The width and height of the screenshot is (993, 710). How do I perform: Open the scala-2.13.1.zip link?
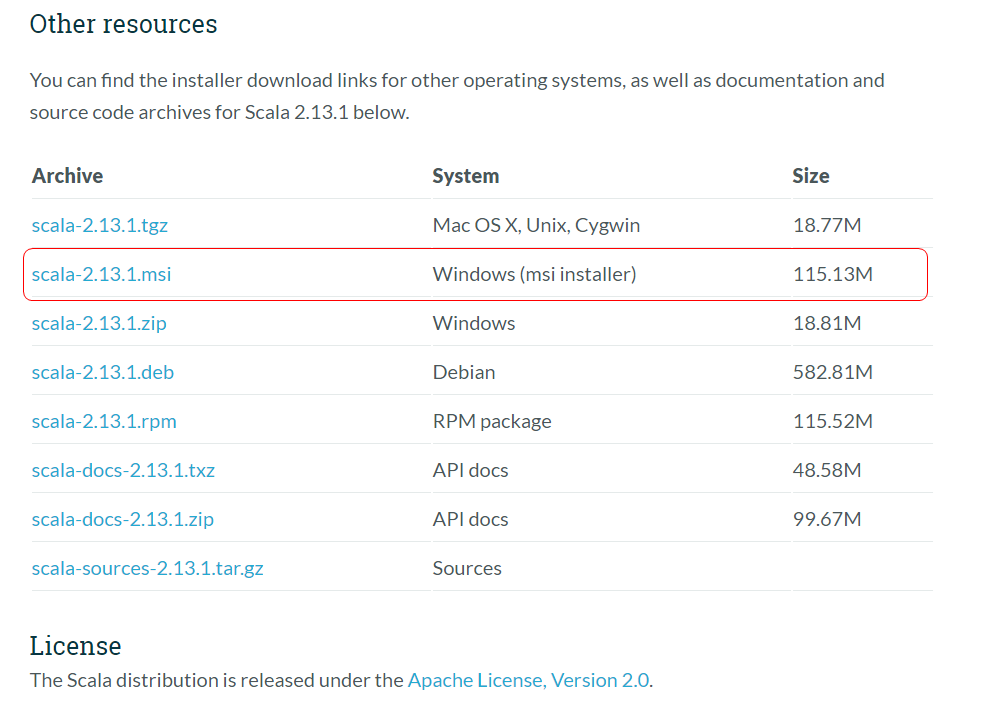(x=99, y=324)
